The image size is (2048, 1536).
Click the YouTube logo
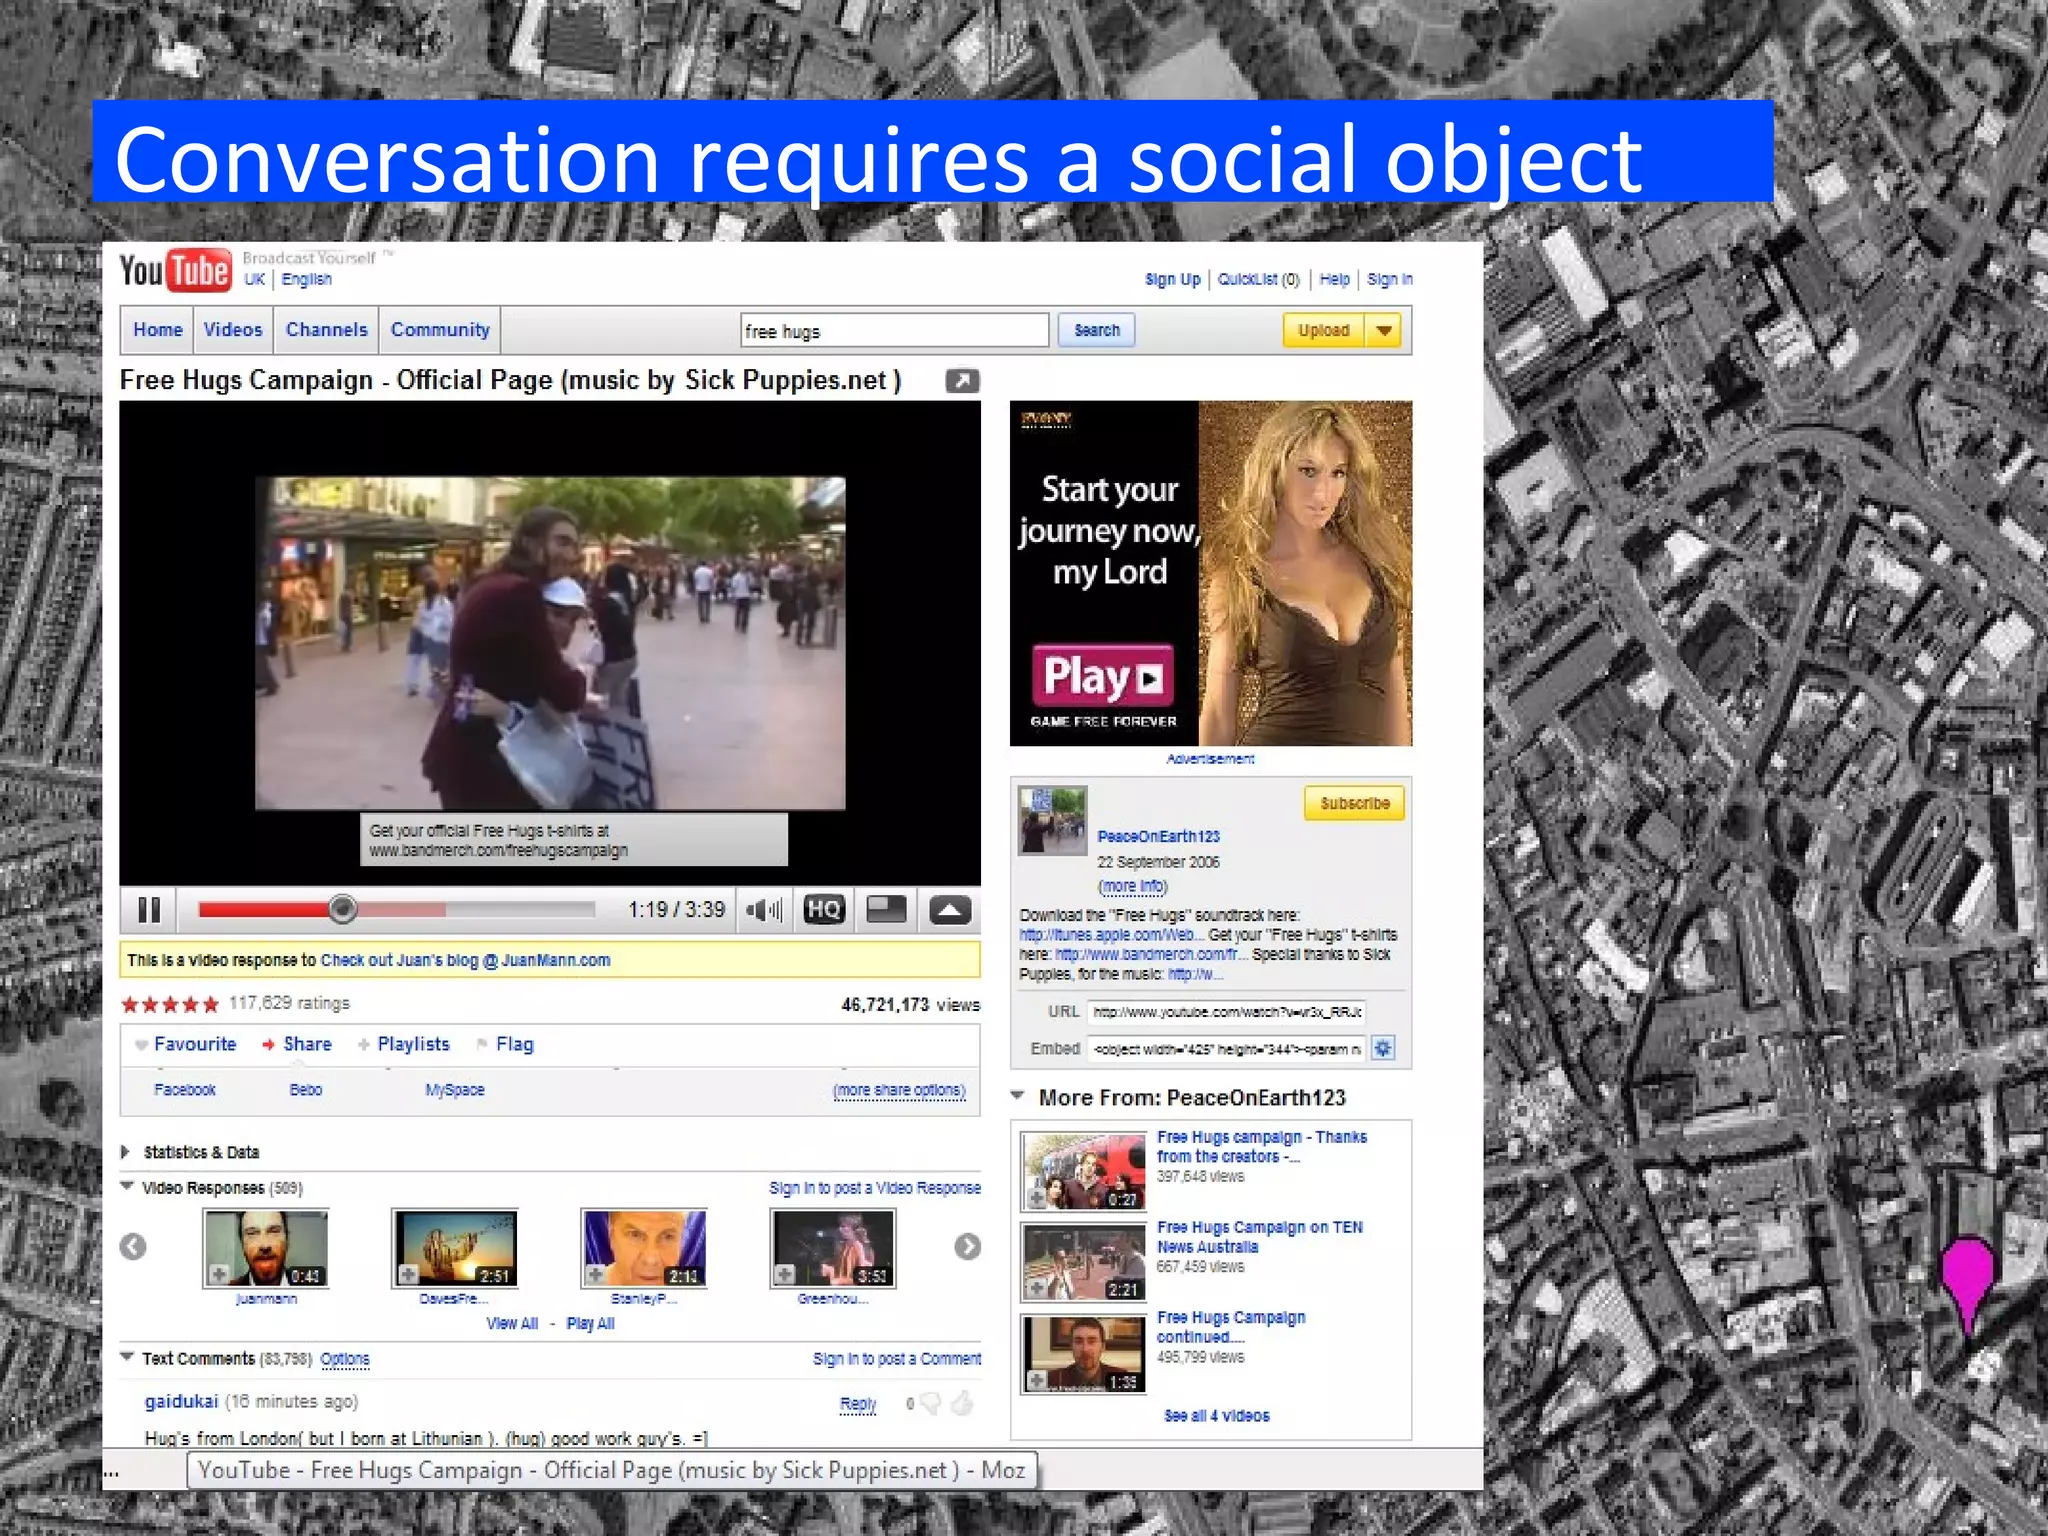(x=176, y=270)
